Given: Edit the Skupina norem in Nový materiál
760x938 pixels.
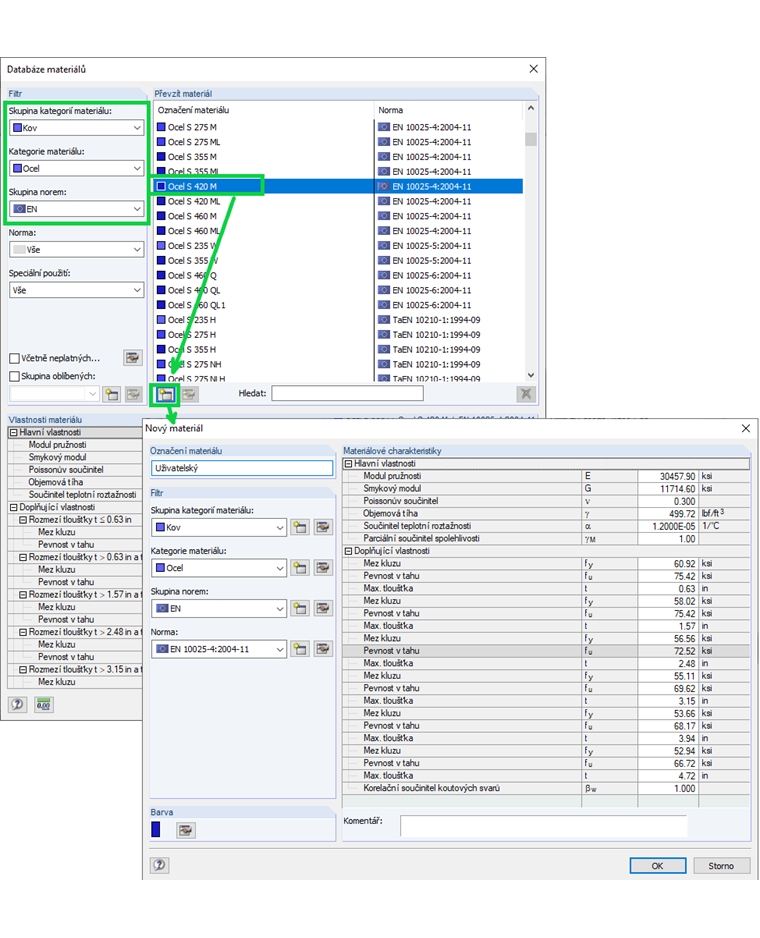Looking at the screenshot, I should (323, 608).
